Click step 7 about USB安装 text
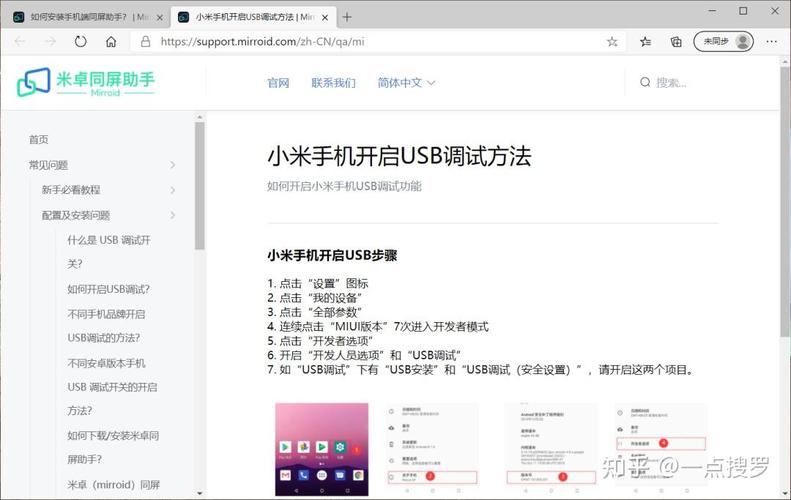The image size is (791, 500). coord(482,370)
